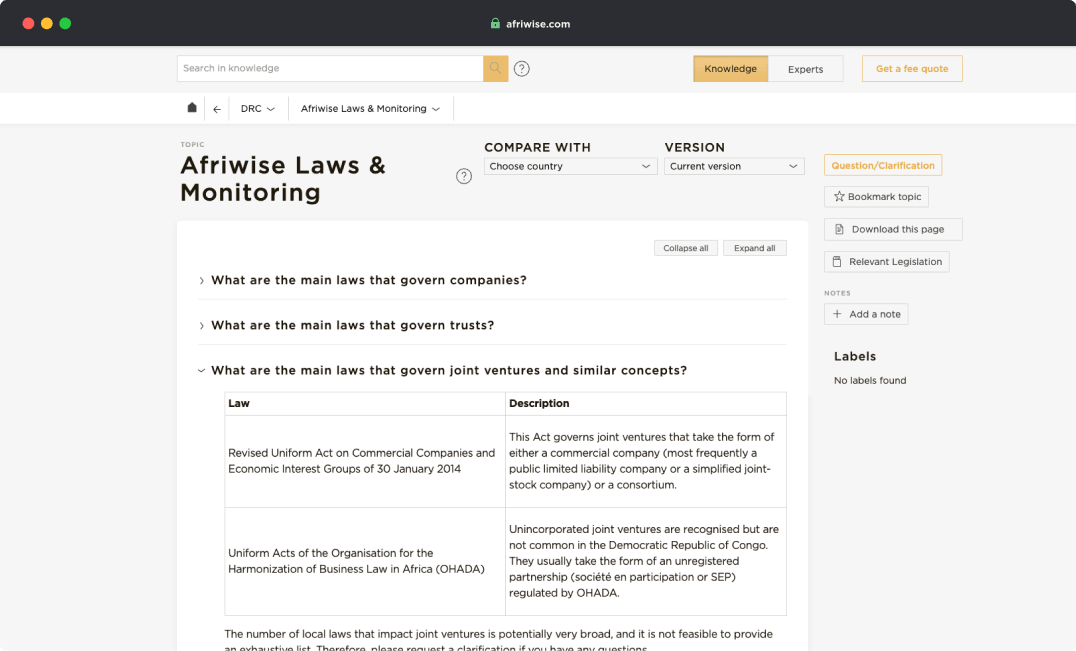Click the 'No labels found' text
The image size is (1076, 651).
point(869,381)
